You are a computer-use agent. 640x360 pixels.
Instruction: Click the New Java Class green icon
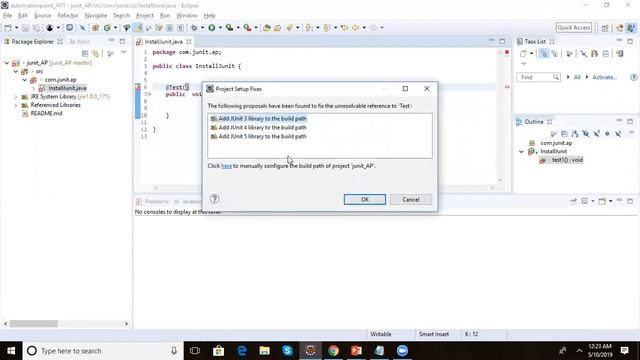point(107,28)
